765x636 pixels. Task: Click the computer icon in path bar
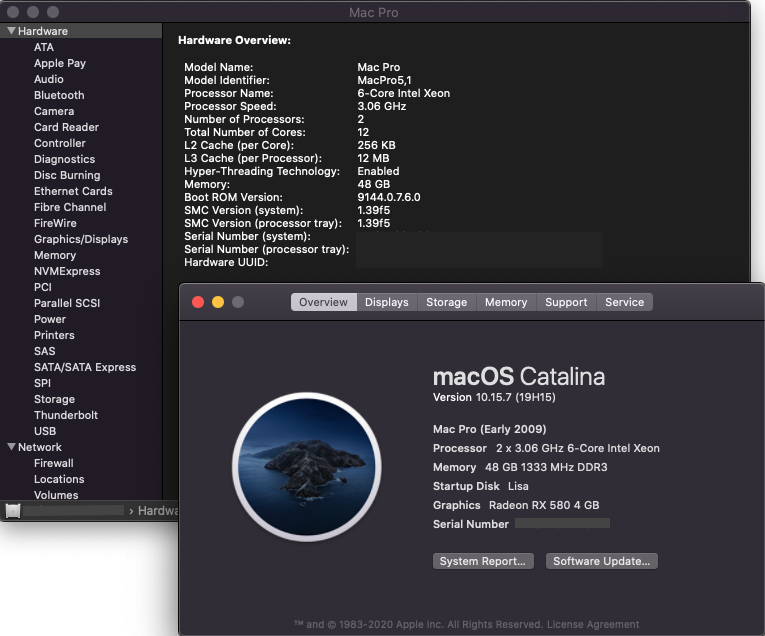[13, 511]
